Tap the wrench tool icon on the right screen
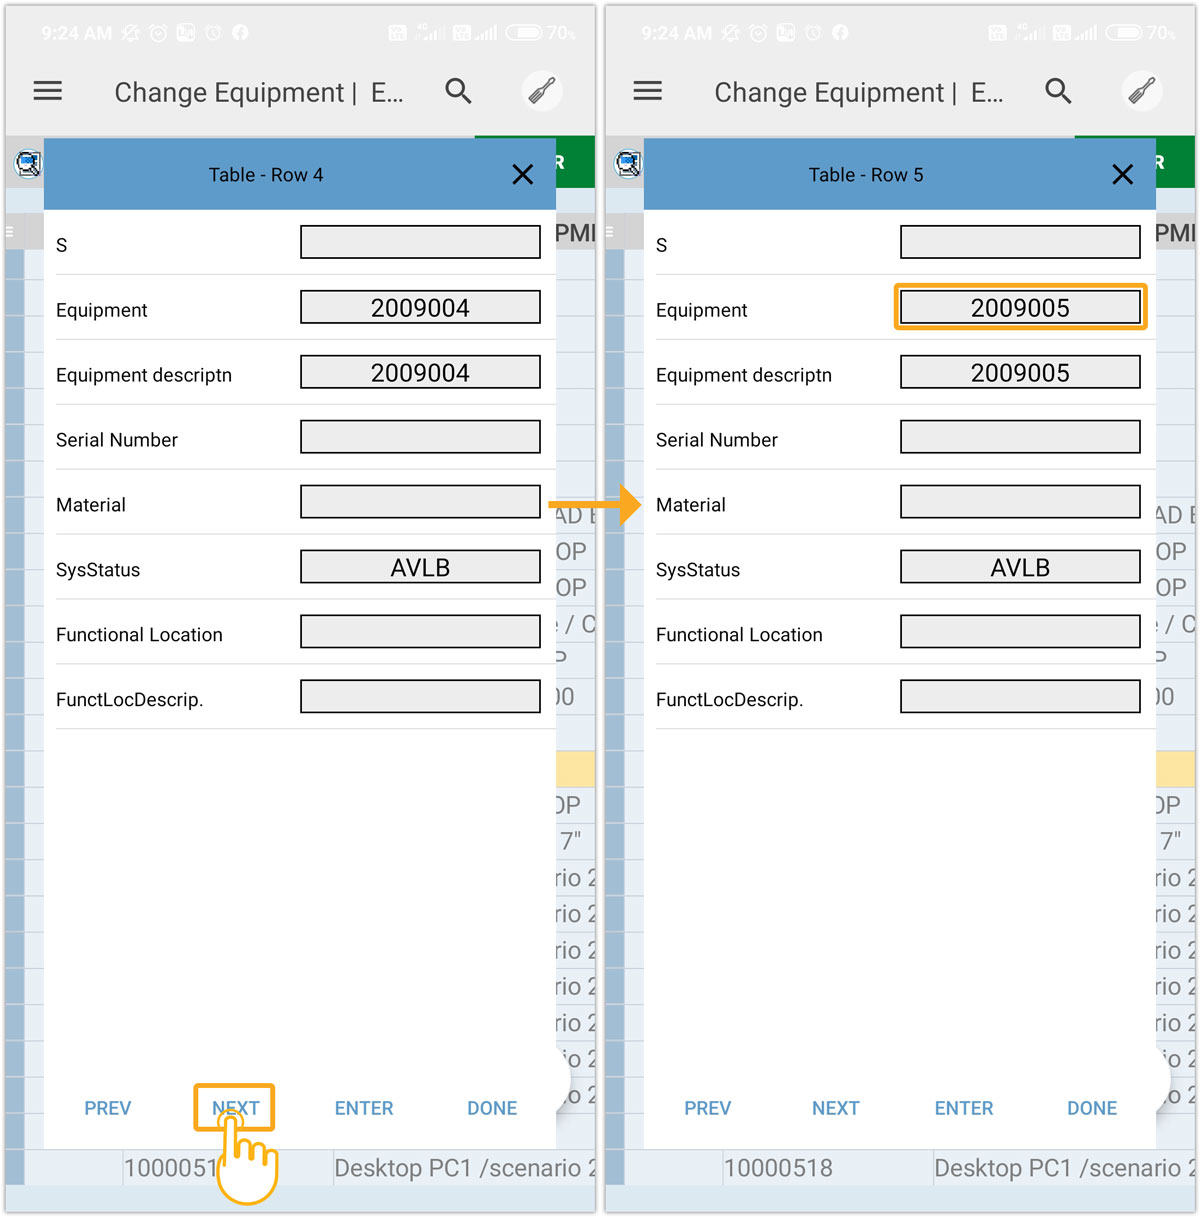This screenshot has height=1217, width=1200. pyautogui.click(x=1142, y=92)
